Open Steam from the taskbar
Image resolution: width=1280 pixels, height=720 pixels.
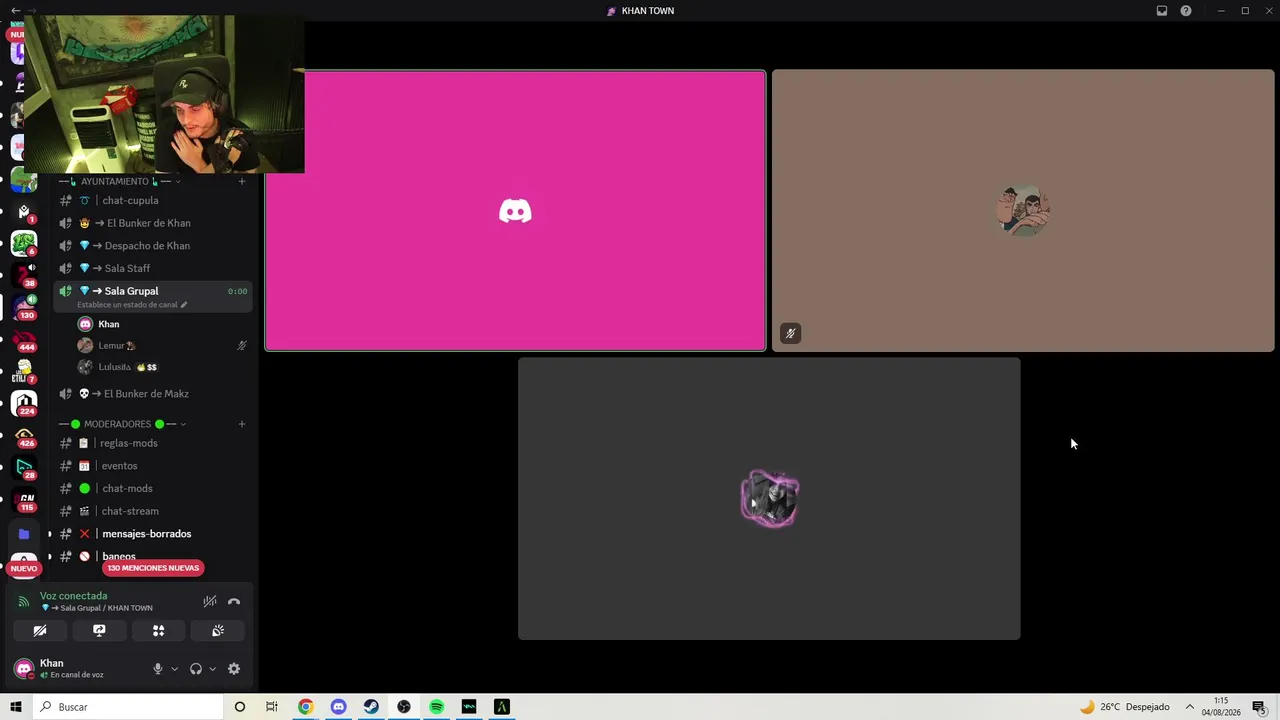pyautogui.click(x=371, y=707)
